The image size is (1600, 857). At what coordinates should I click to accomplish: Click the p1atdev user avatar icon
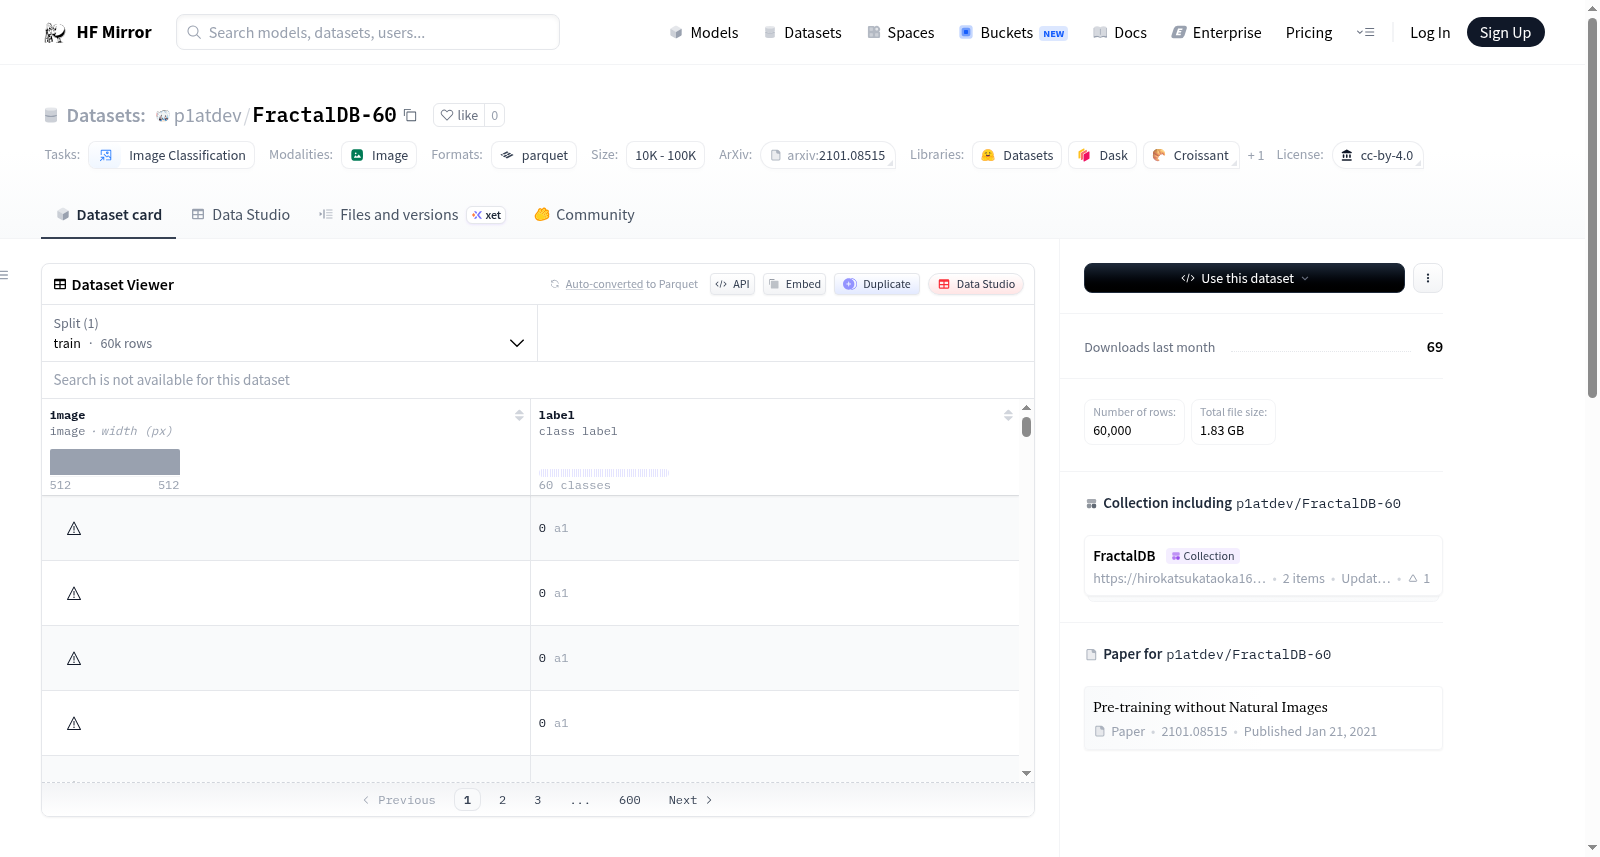163,116
